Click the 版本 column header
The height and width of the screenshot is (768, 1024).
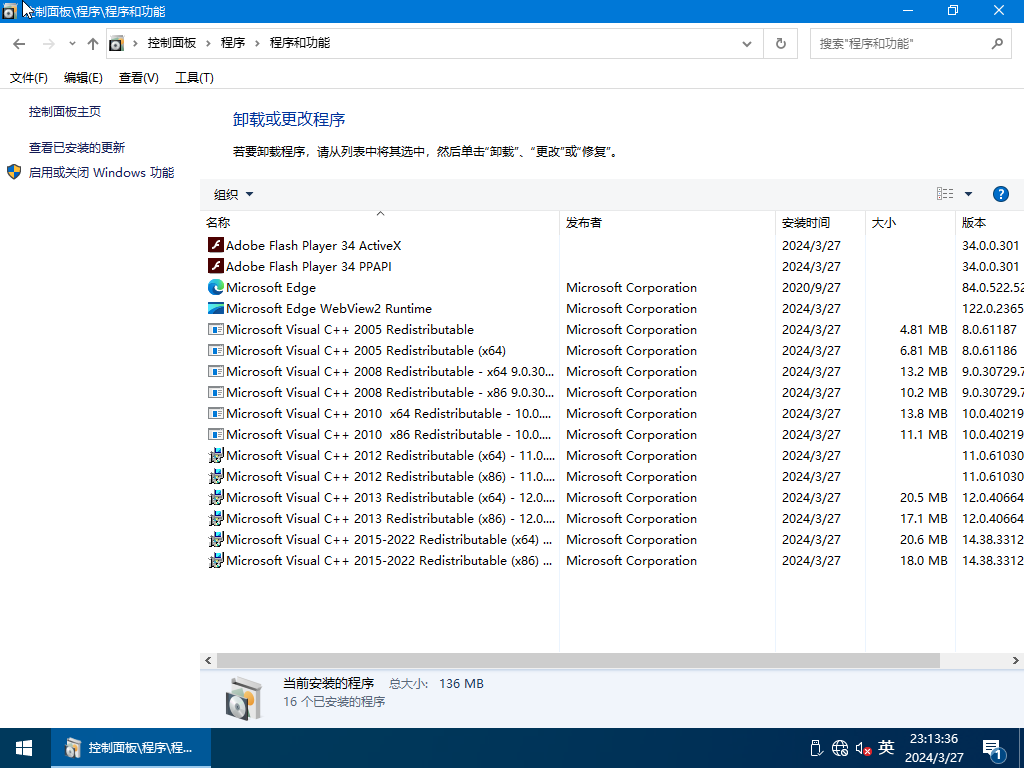coord(989,222)
